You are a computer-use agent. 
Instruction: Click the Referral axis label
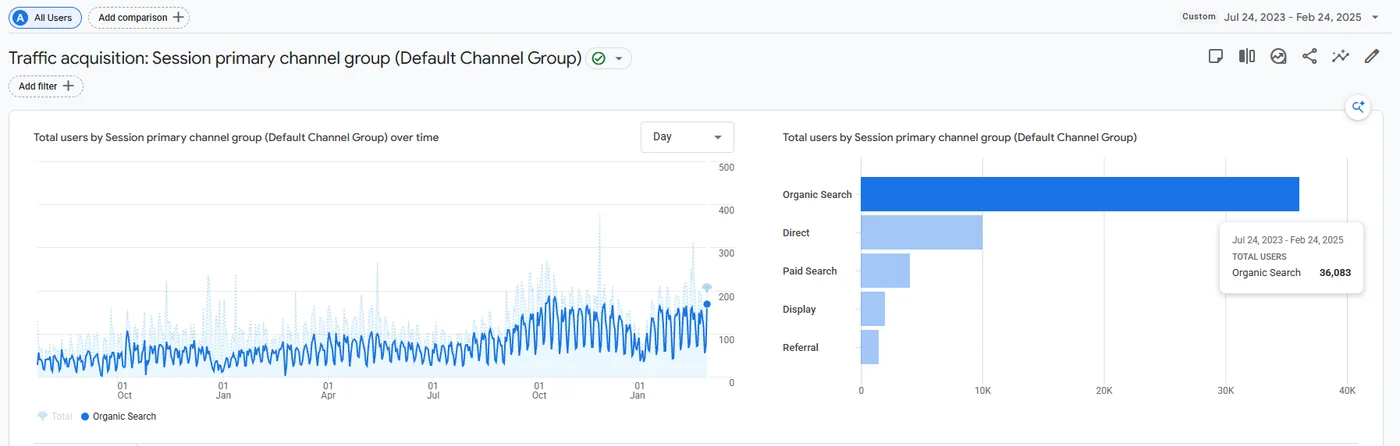coord(801,348)
